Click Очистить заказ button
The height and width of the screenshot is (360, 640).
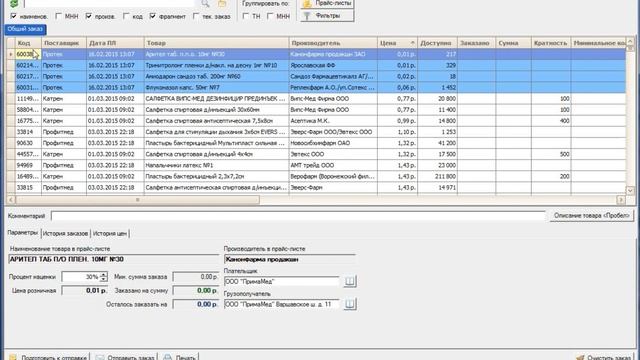pyautogui.click(x=603, y=357)
